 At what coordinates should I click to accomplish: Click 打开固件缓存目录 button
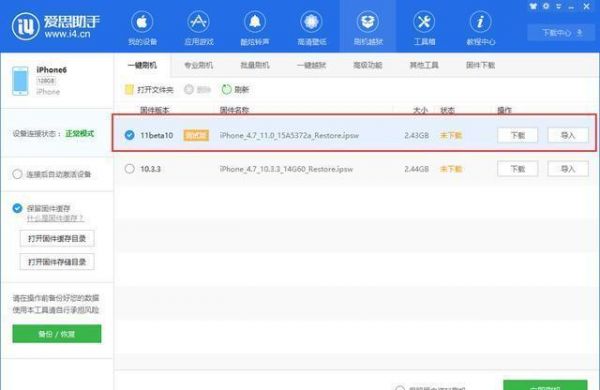point(57,239)
